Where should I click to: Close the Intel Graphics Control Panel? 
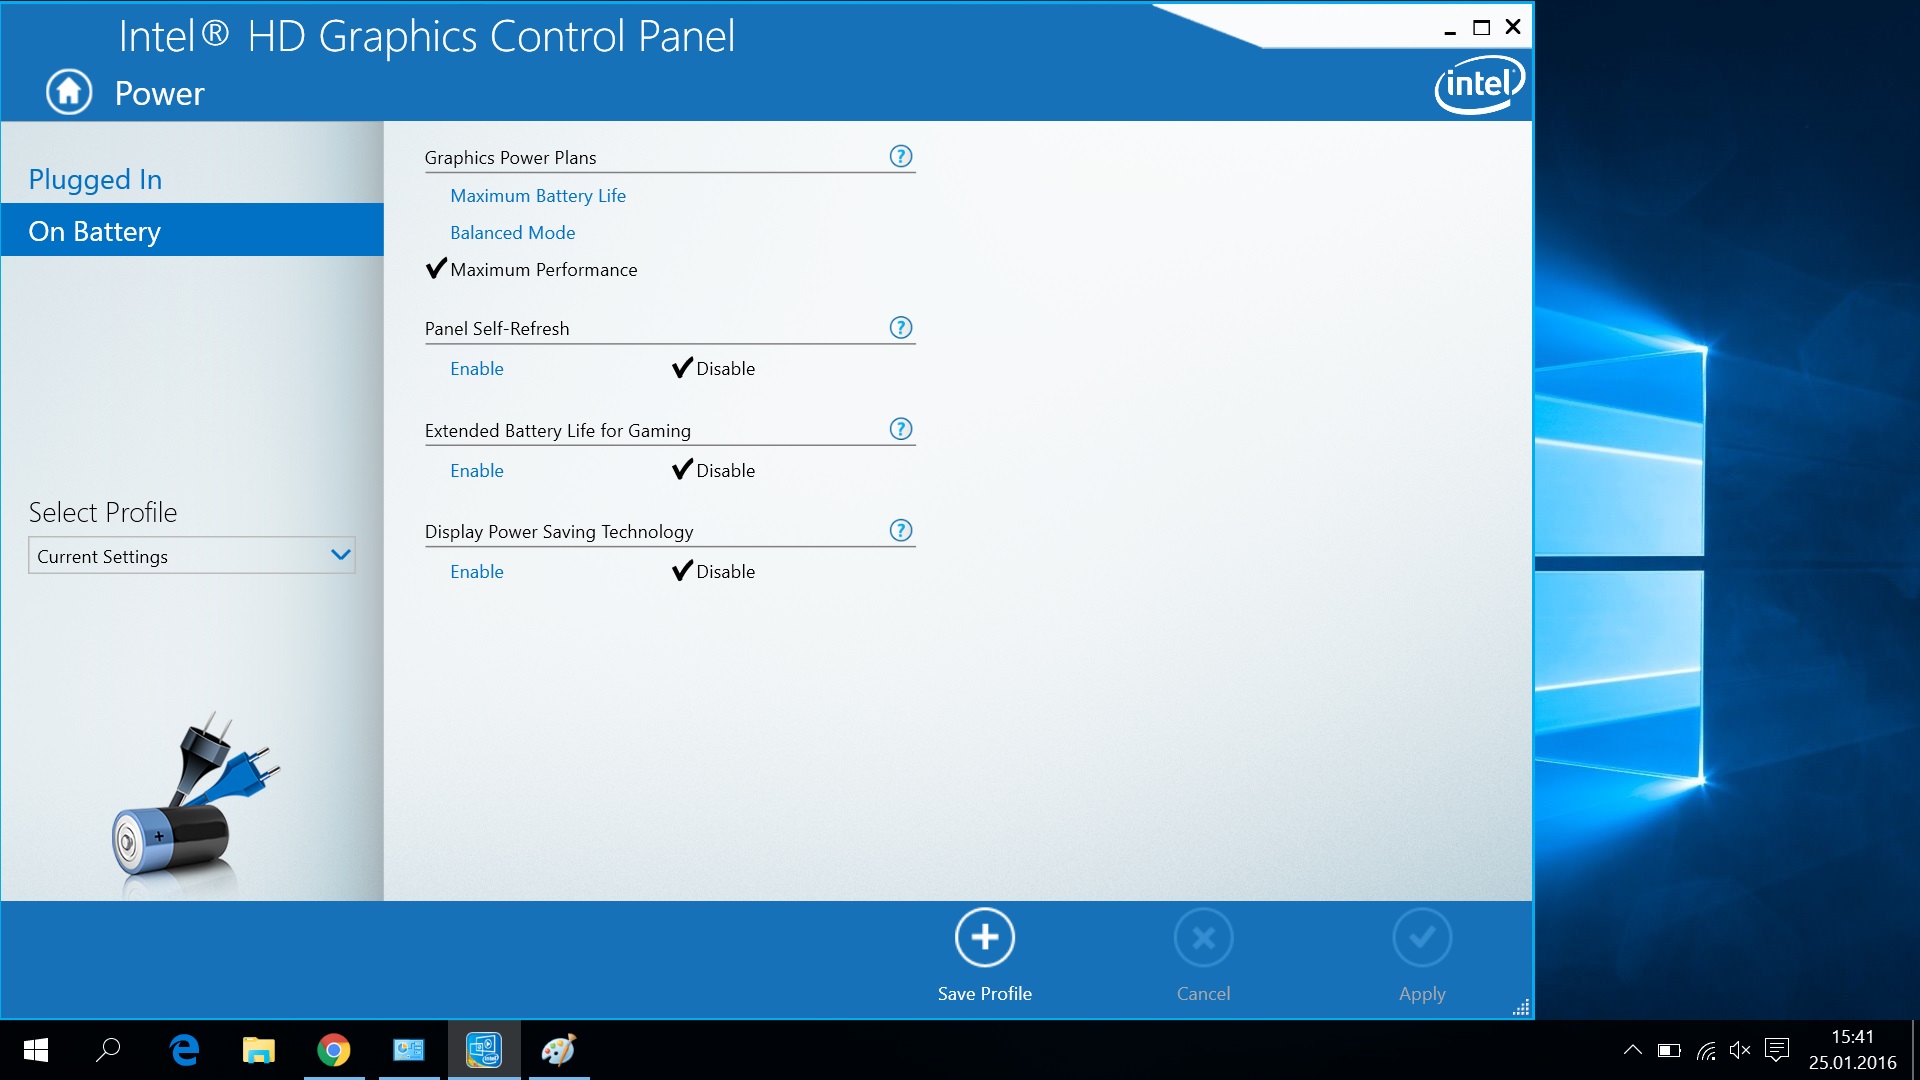[1513, 27]
